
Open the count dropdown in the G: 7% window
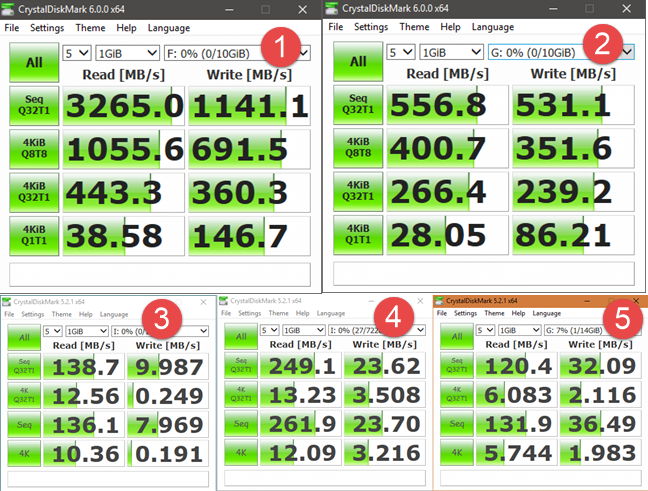pos(485,330)
